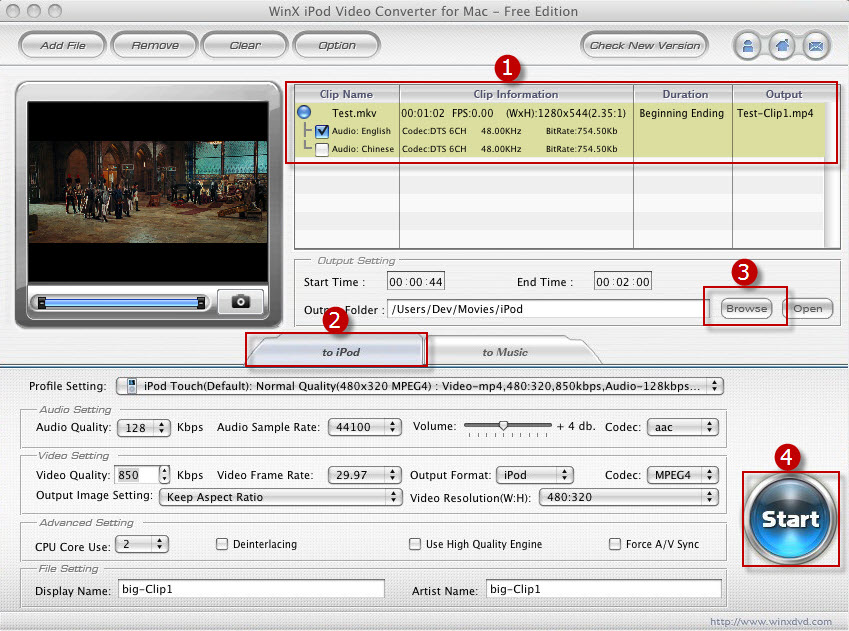Enable Use High Quality Engine
The image size is (849, 631).
[415, 544]
